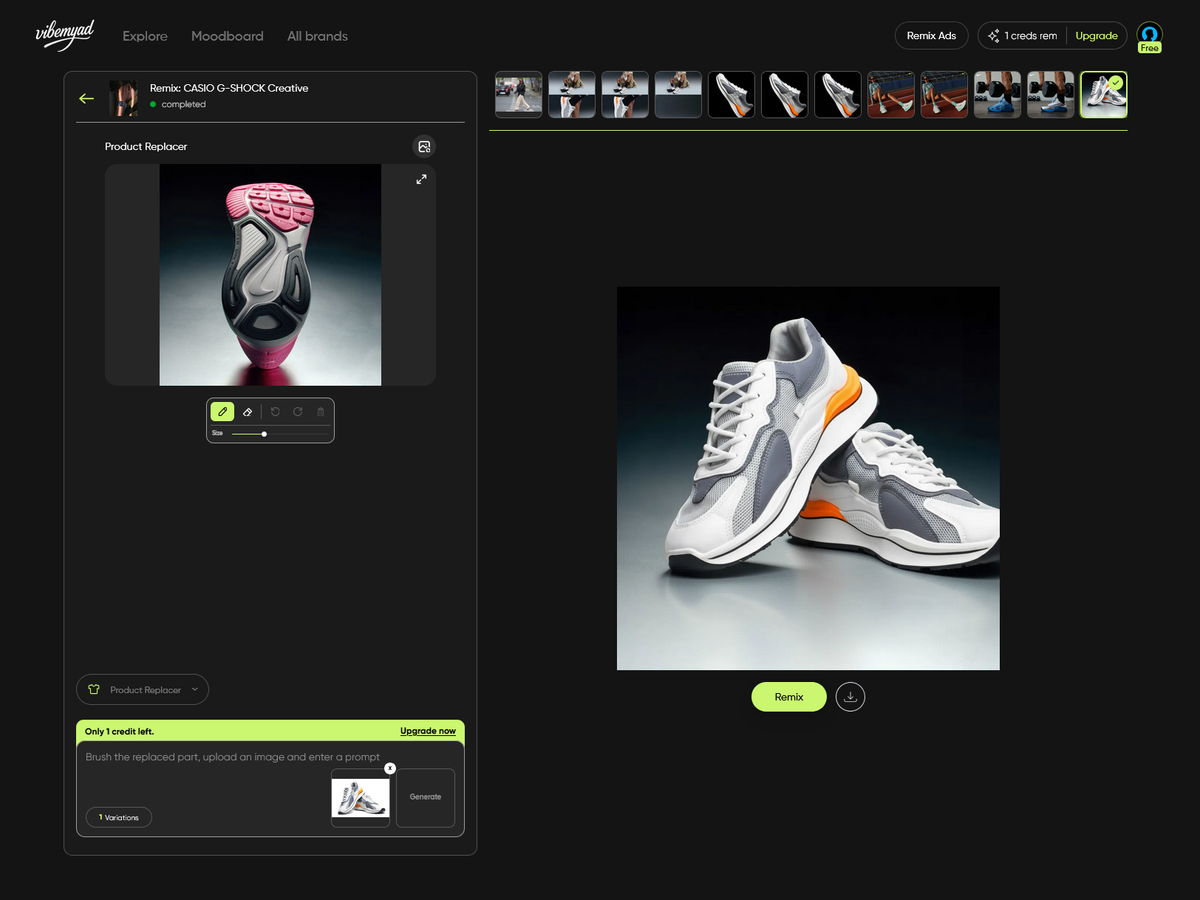
Task: Download the generated sneaker image
Action: click(x=850, y=696)
